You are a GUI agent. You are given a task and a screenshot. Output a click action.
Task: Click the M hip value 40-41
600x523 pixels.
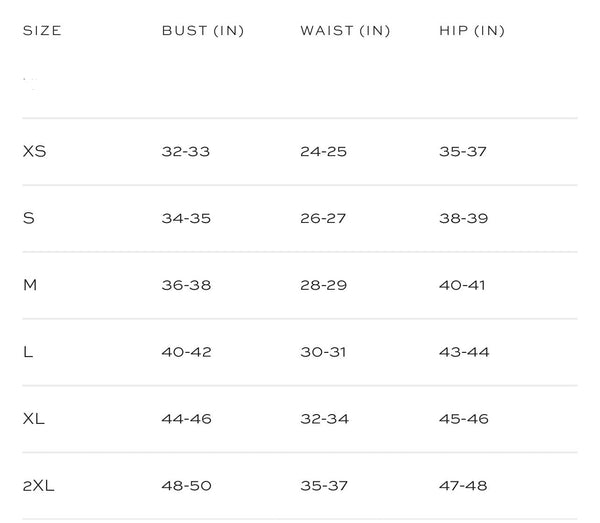coord(462,285)
